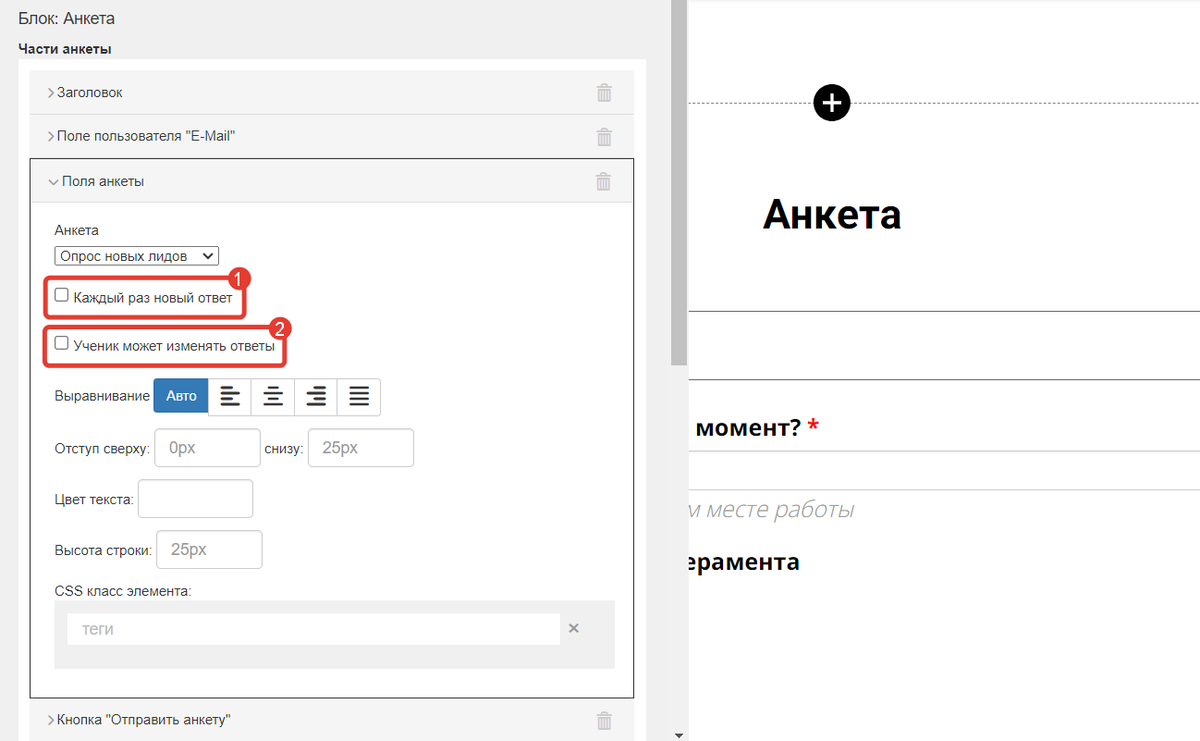Click the снизу offset input field

tap(361, 448)
